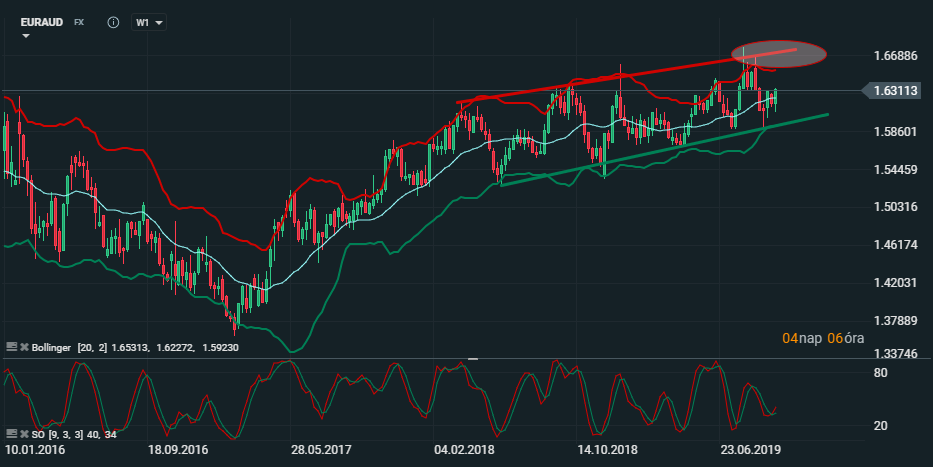Click date axis label 04.02.2018
Image resolution: width=933 pixels, height=467 pixels.
pyautogui.click(x=464, y=450)
